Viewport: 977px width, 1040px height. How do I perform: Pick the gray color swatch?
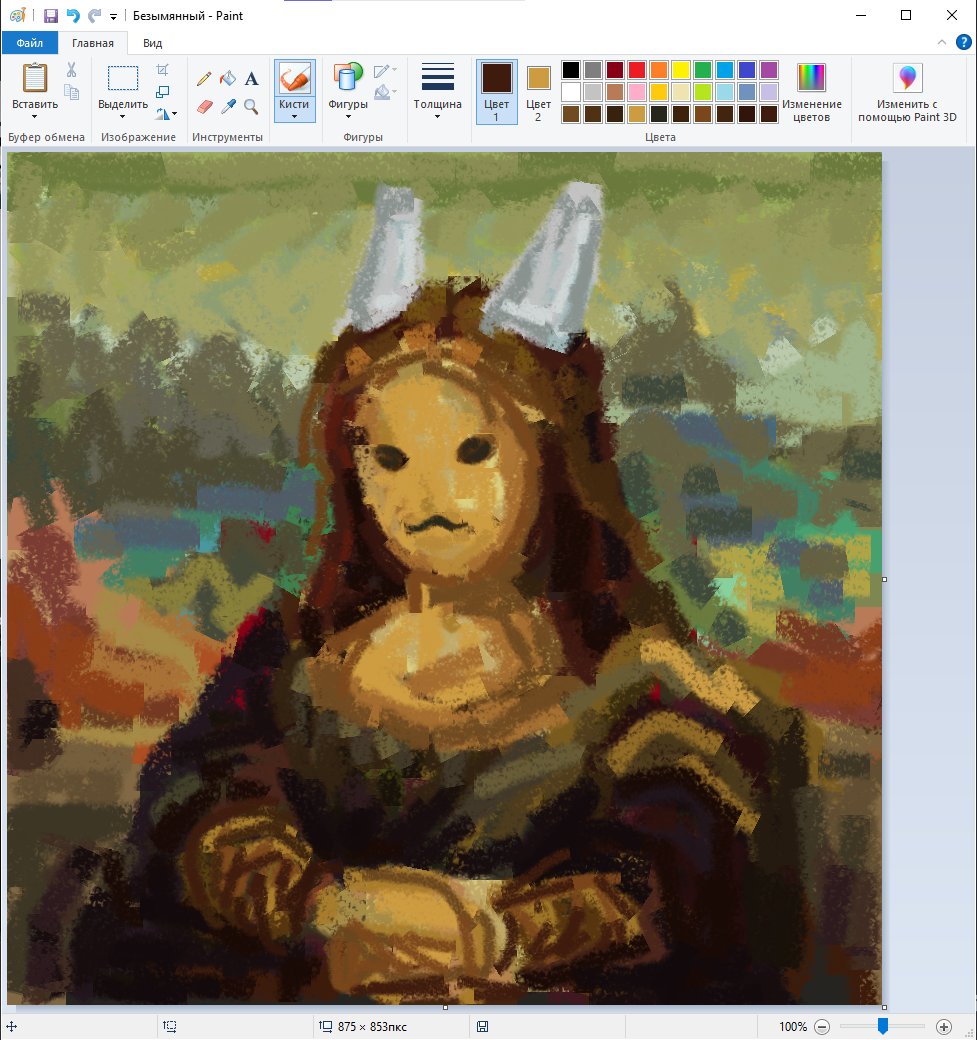[593, 70]
